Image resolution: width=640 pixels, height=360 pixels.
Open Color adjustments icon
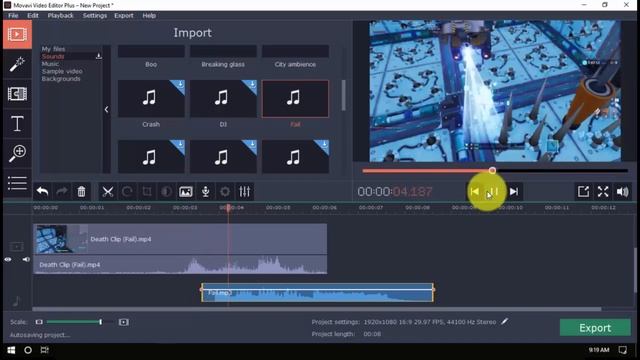pyautogui.click(x=166, y=191)
